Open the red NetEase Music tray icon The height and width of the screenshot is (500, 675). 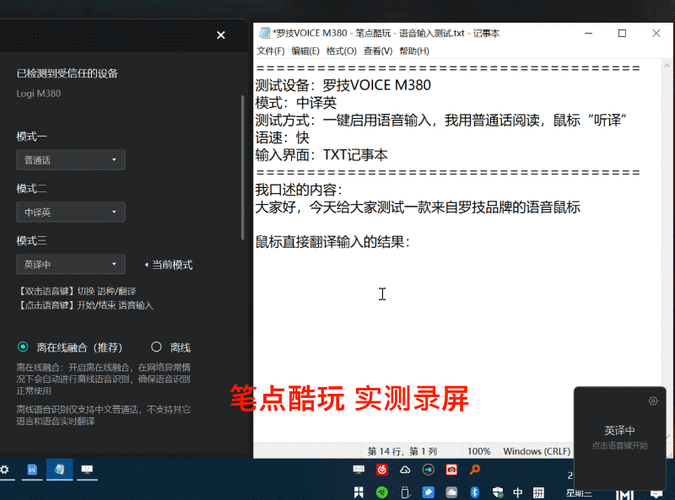pyautogui.click(x=382, y=469)
